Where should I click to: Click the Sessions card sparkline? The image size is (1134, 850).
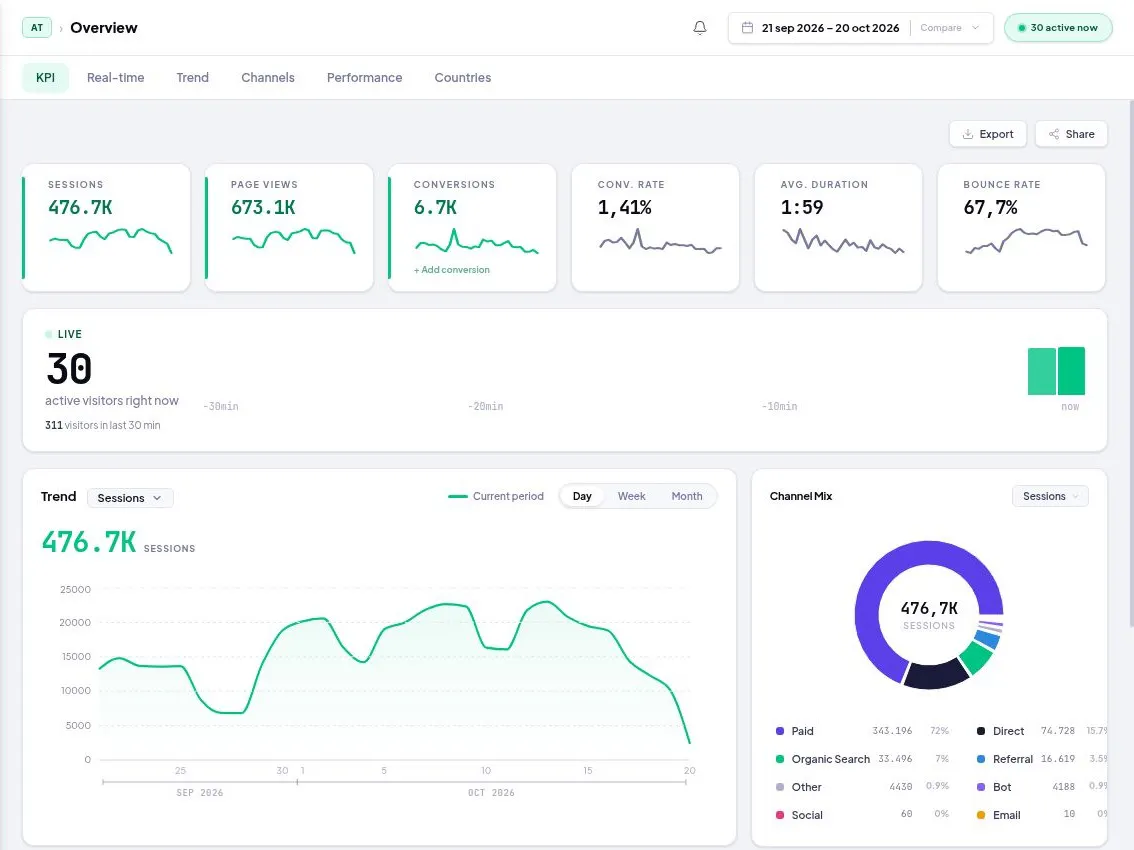110,239
